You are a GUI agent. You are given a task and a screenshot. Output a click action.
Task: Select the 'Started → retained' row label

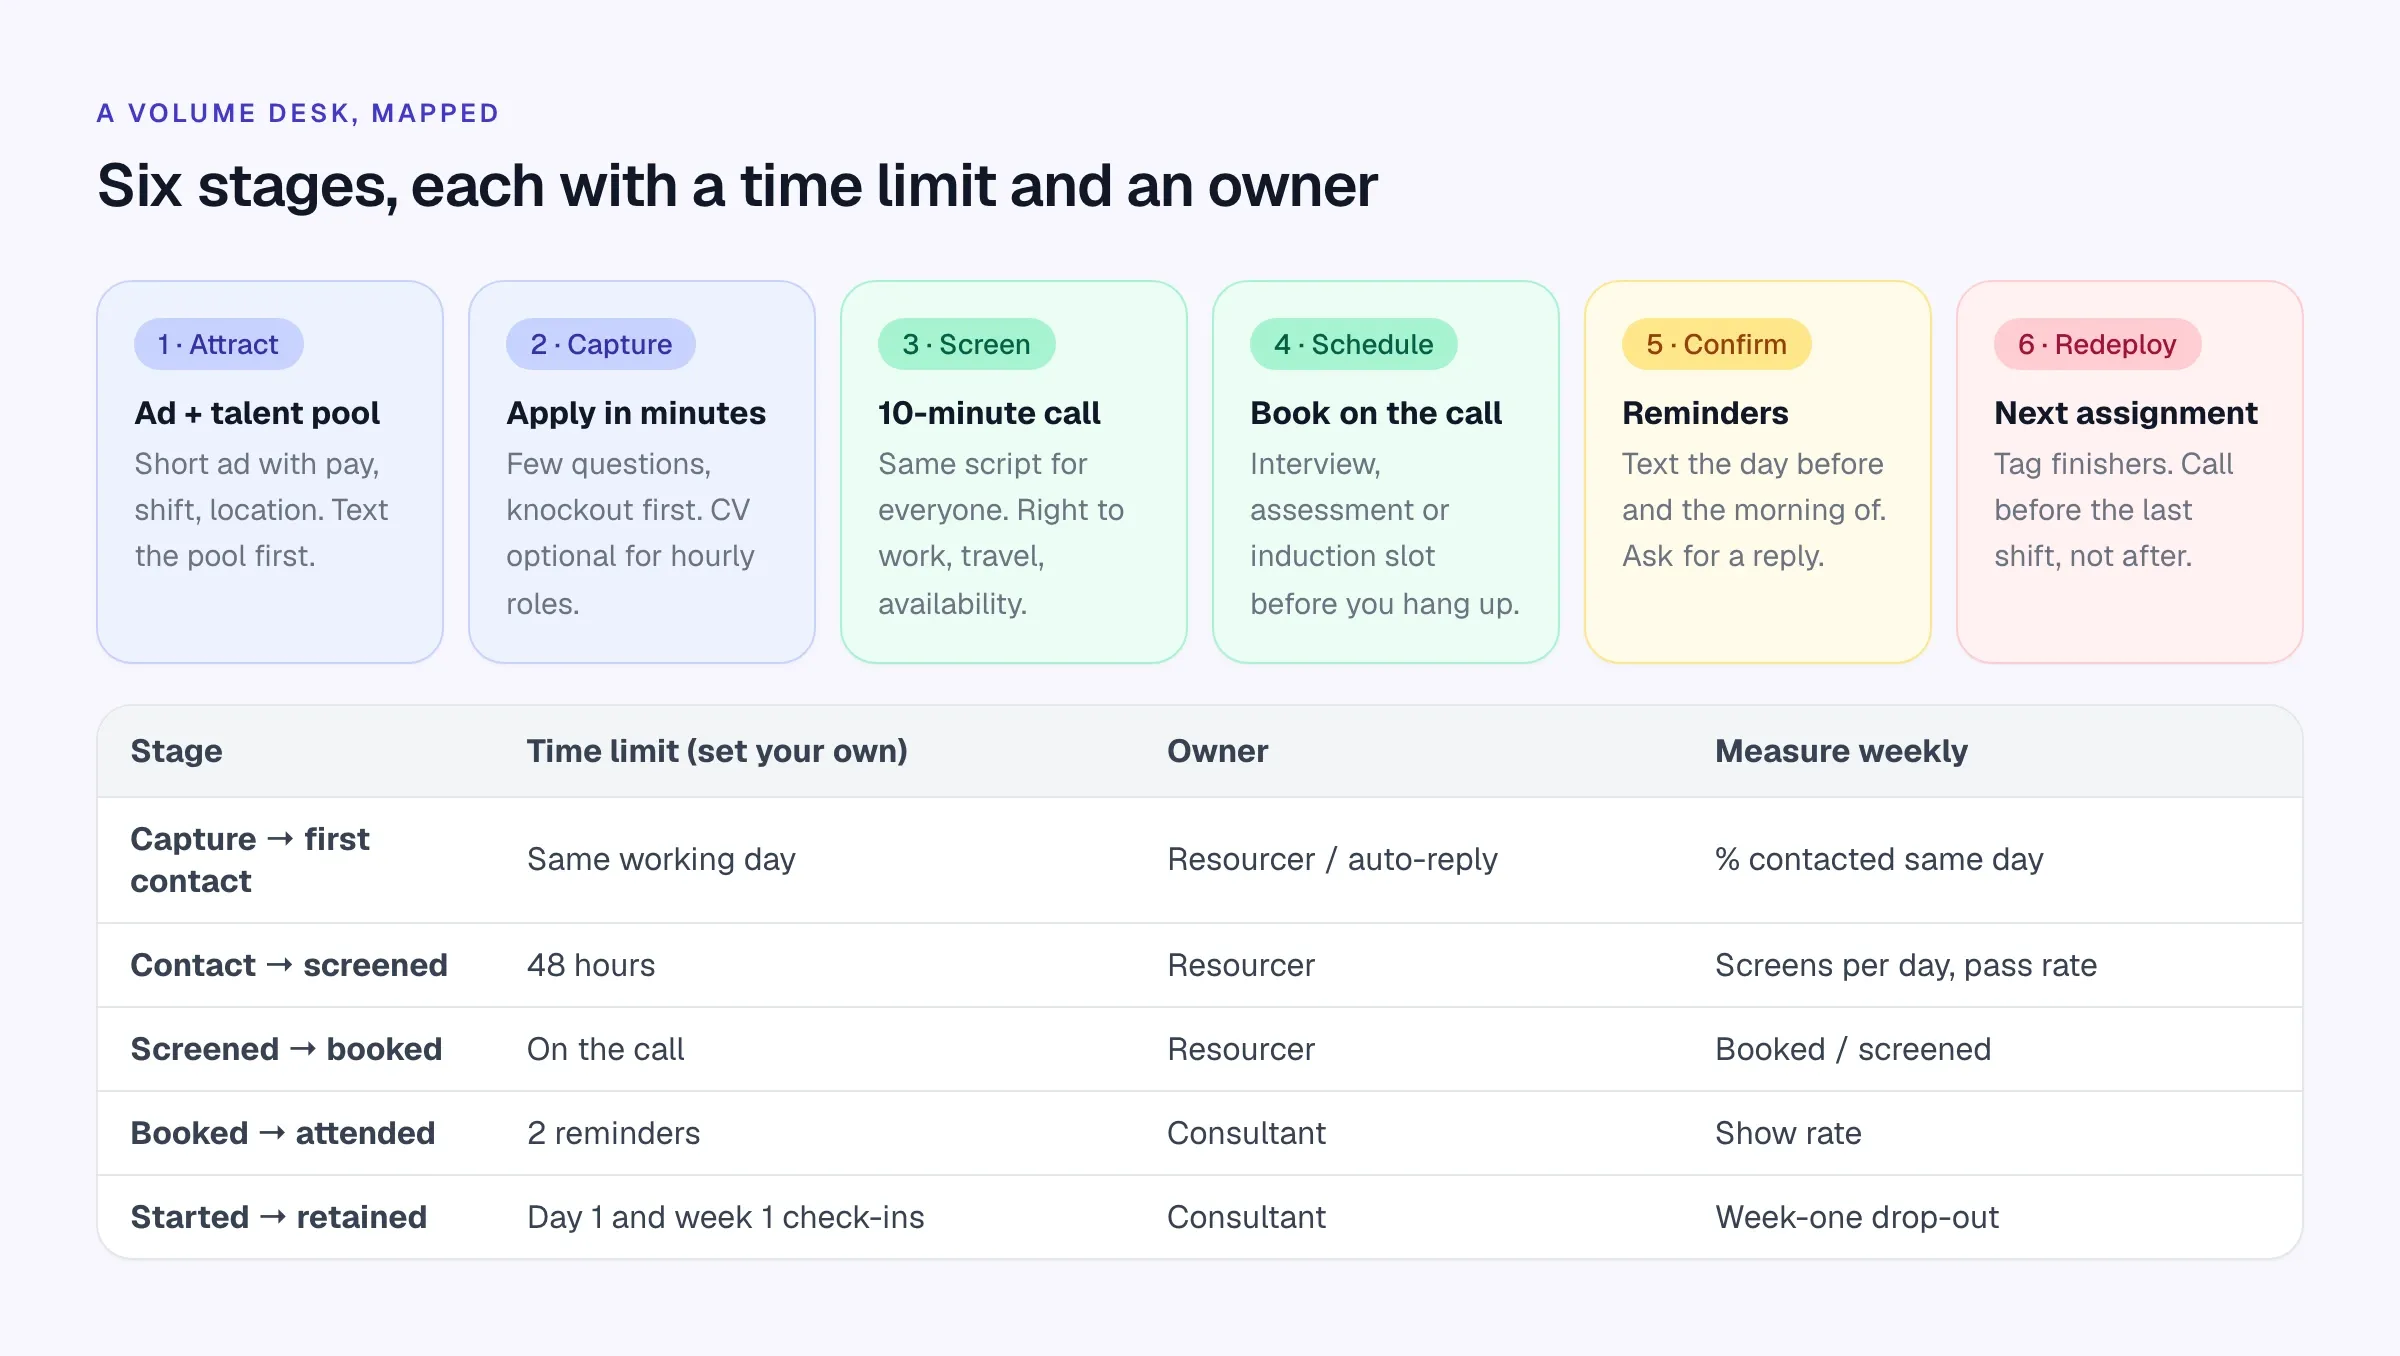click(x=278, y=1217)
